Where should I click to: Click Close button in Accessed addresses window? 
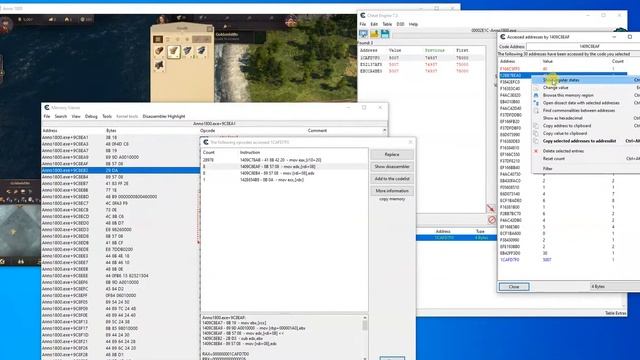tap(513, 287)
